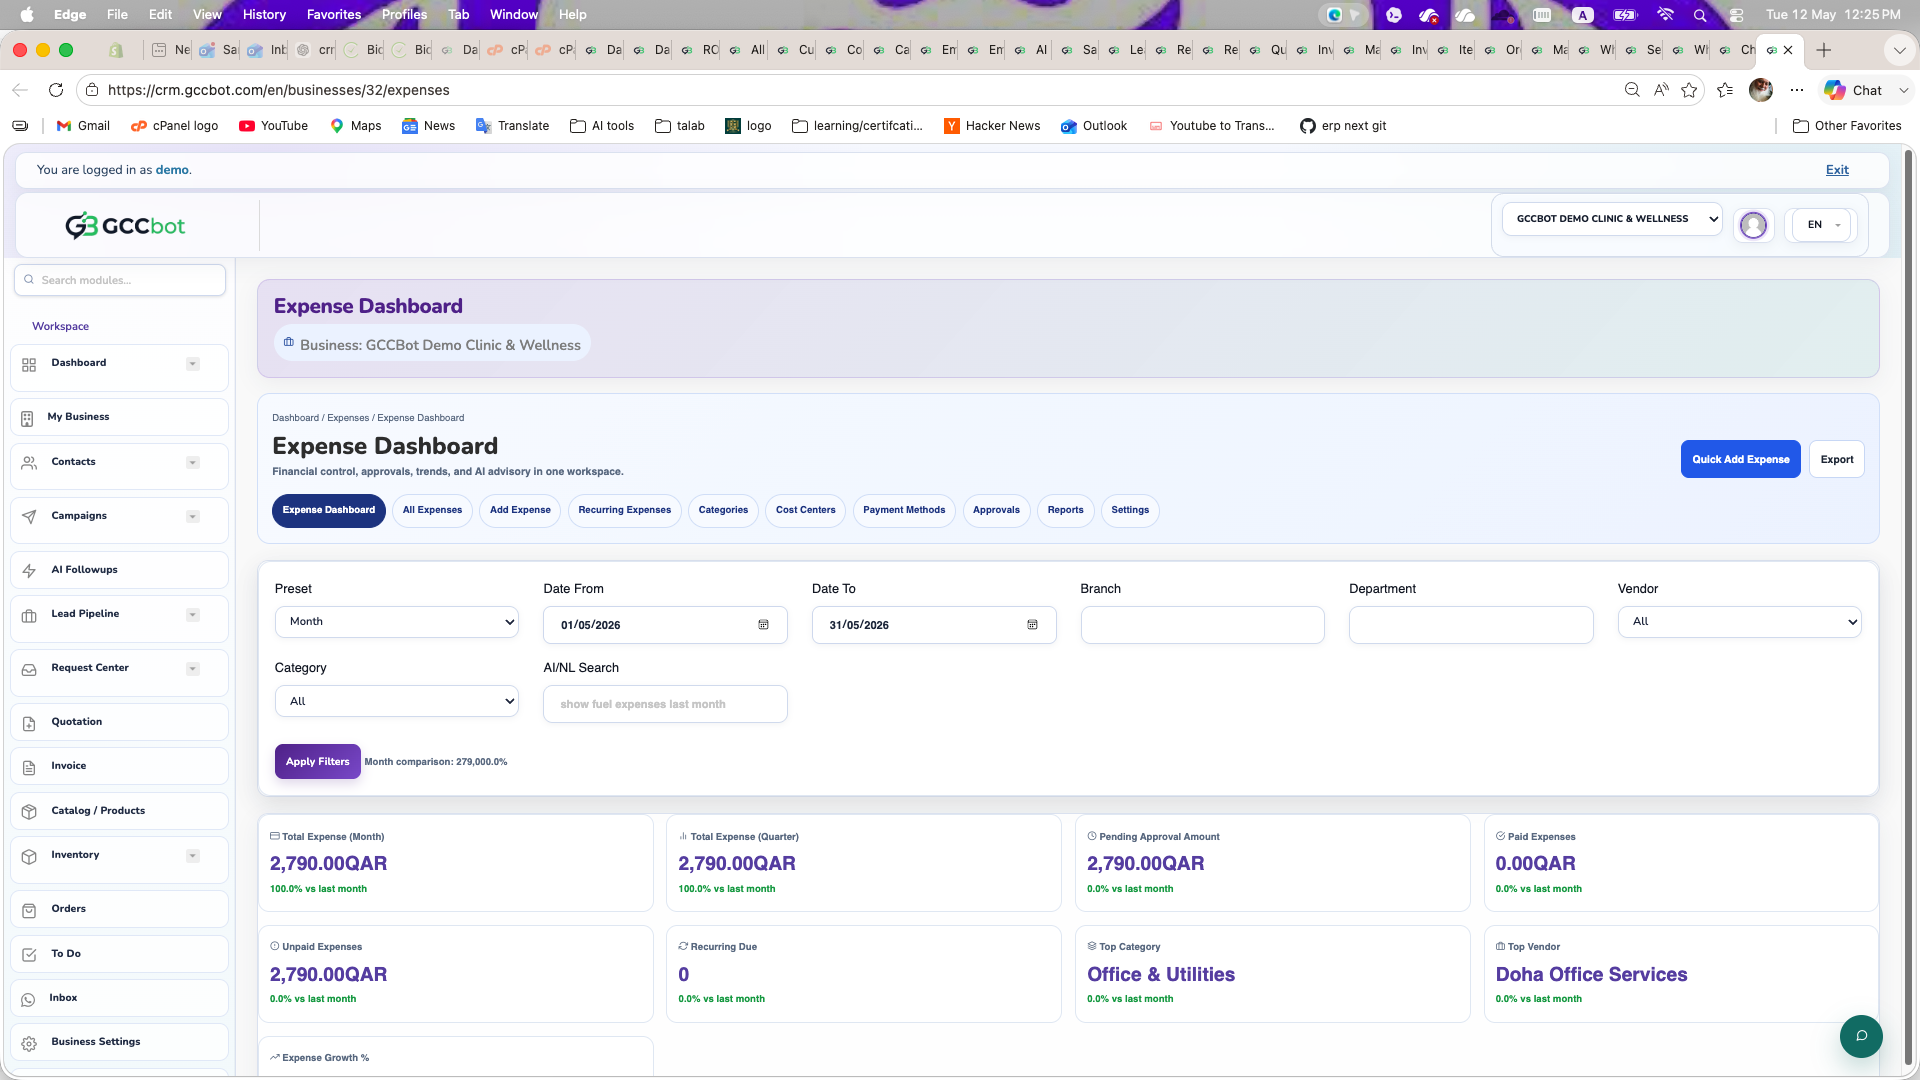Click the Search modules input field
The image size is (1920, 1080).
(120, 280)
